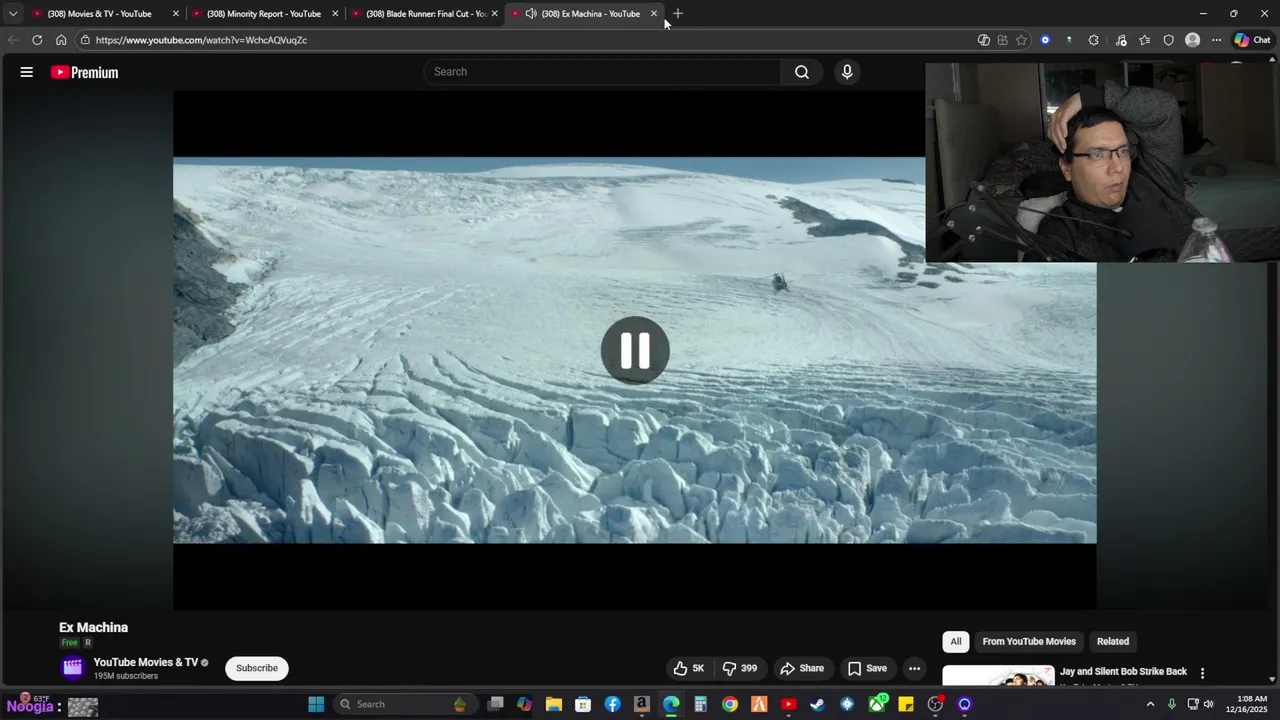Open YouTube Movies & TV channel avatar
1280x720 pixels.
tap(72, 668)
